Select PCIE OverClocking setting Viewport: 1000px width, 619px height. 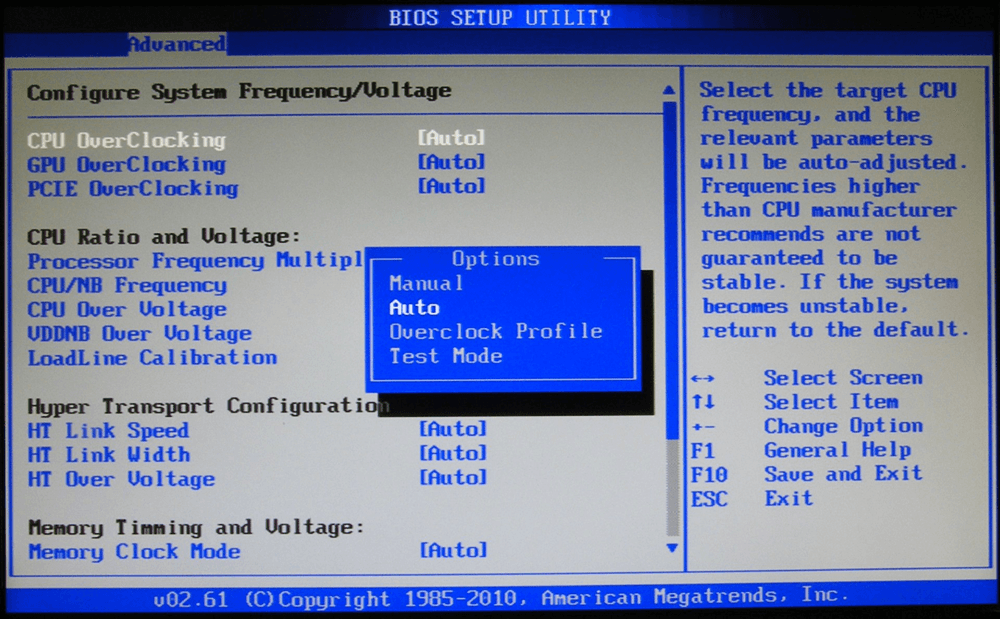pos(133,189)
